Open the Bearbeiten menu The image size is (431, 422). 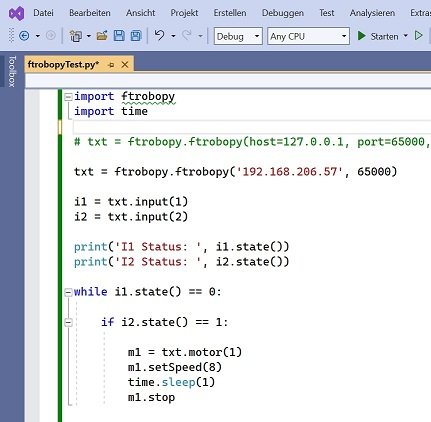pos(90,13)
